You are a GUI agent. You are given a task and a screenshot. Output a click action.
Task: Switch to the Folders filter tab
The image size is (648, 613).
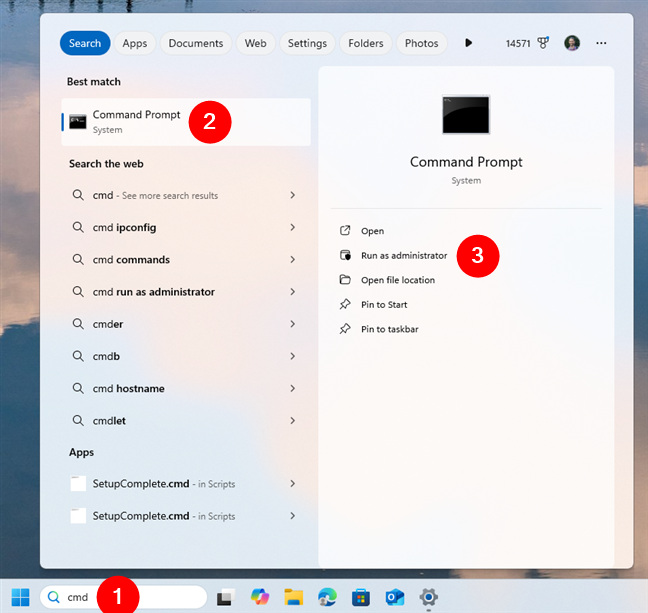click(366, 43)
